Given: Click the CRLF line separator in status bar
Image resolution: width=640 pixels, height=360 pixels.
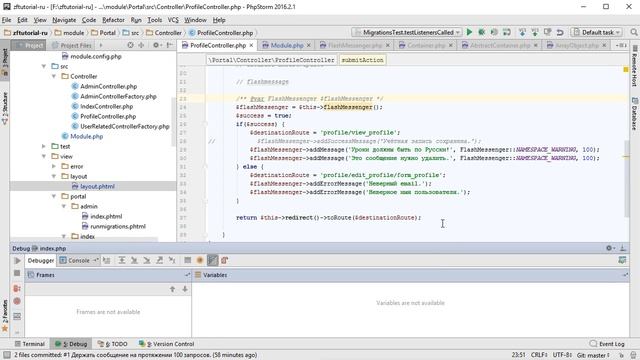Looking at the screenshot, I should [x=540, y=355].
